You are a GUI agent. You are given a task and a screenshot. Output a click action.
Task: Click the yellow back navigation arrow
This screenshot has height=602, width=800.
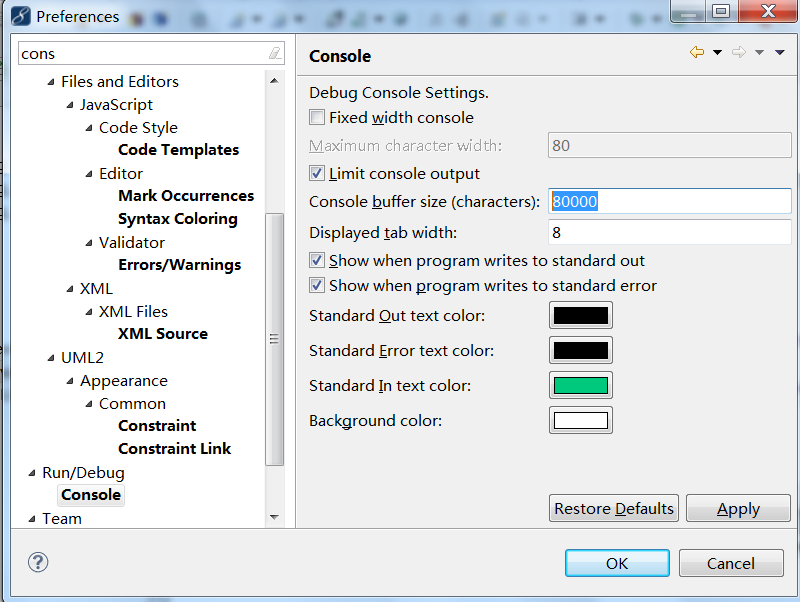click(x=697, y=52)
